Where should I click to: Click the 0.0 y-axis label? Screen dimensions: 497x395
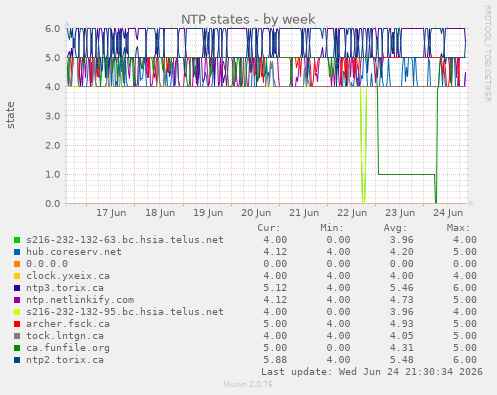(53, 203)
